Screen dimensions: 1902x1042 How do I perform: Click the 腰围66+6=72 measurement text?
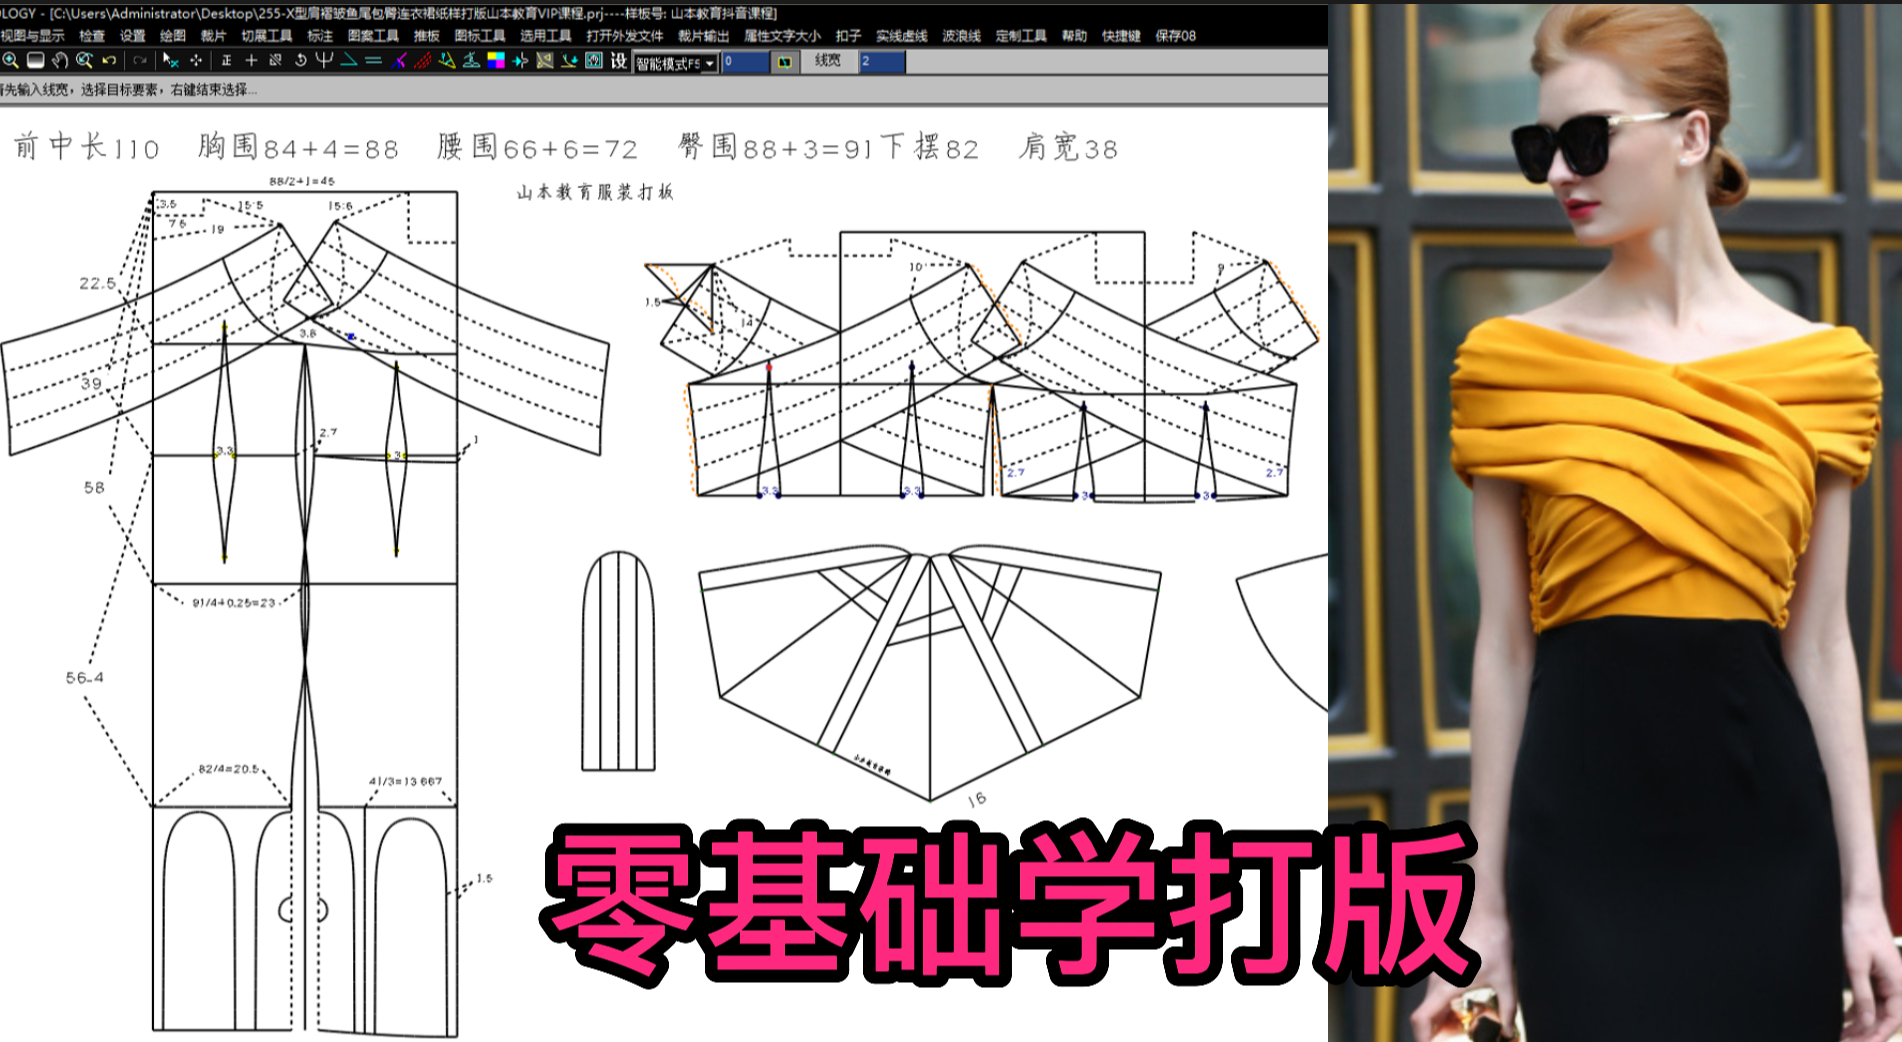click(538, 147)
